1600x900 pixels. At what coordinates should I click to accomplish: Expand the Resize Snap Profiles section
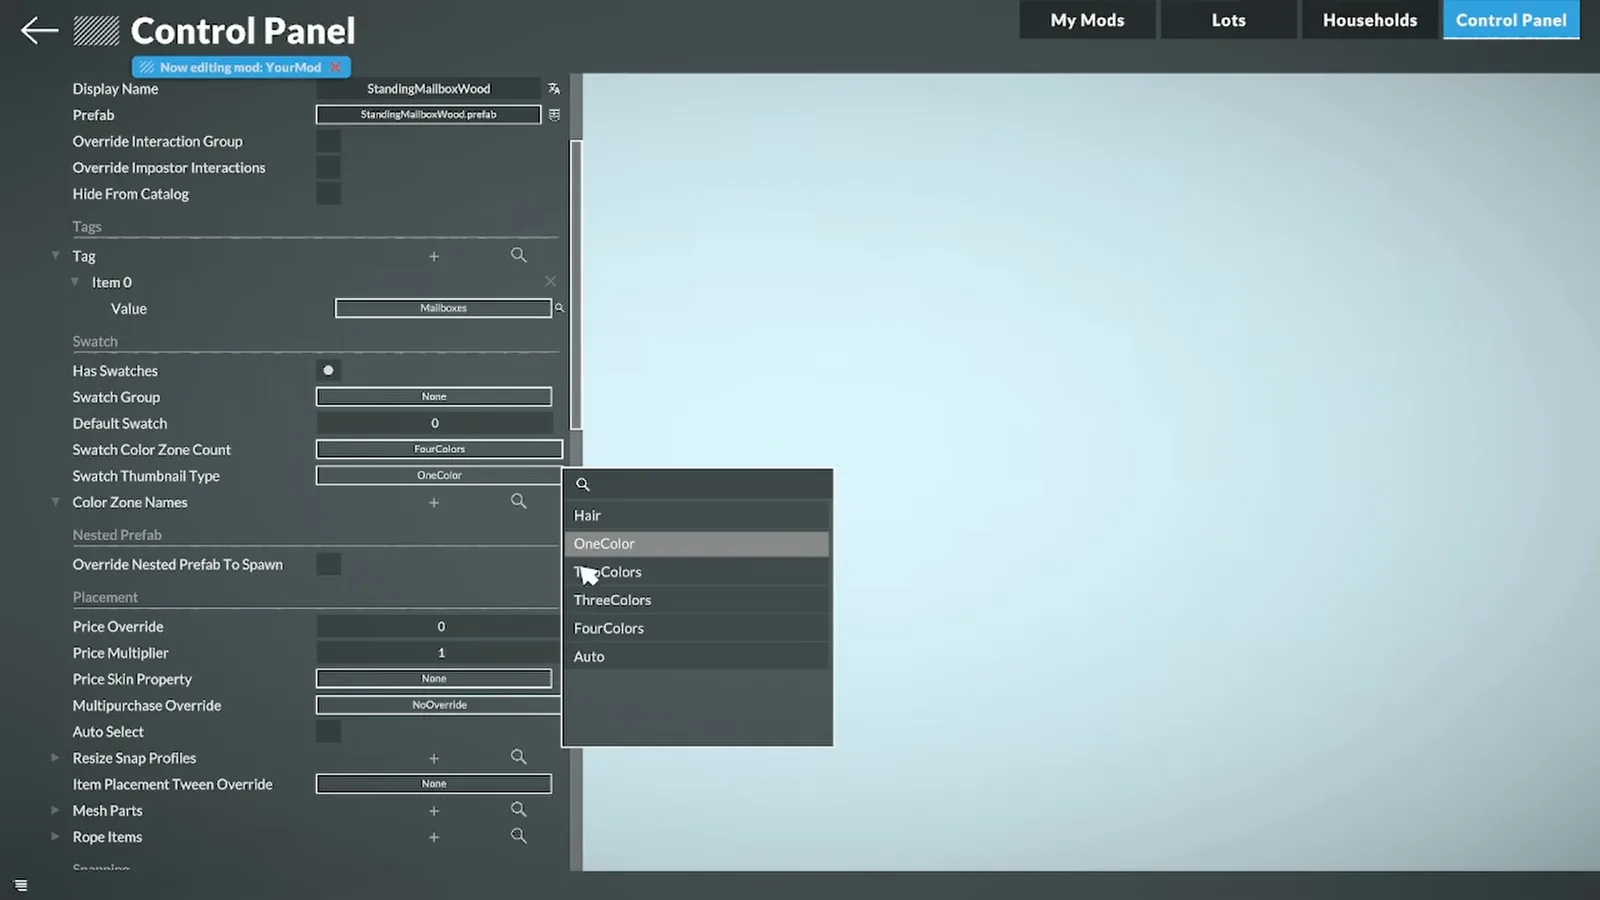pos(55,758)
